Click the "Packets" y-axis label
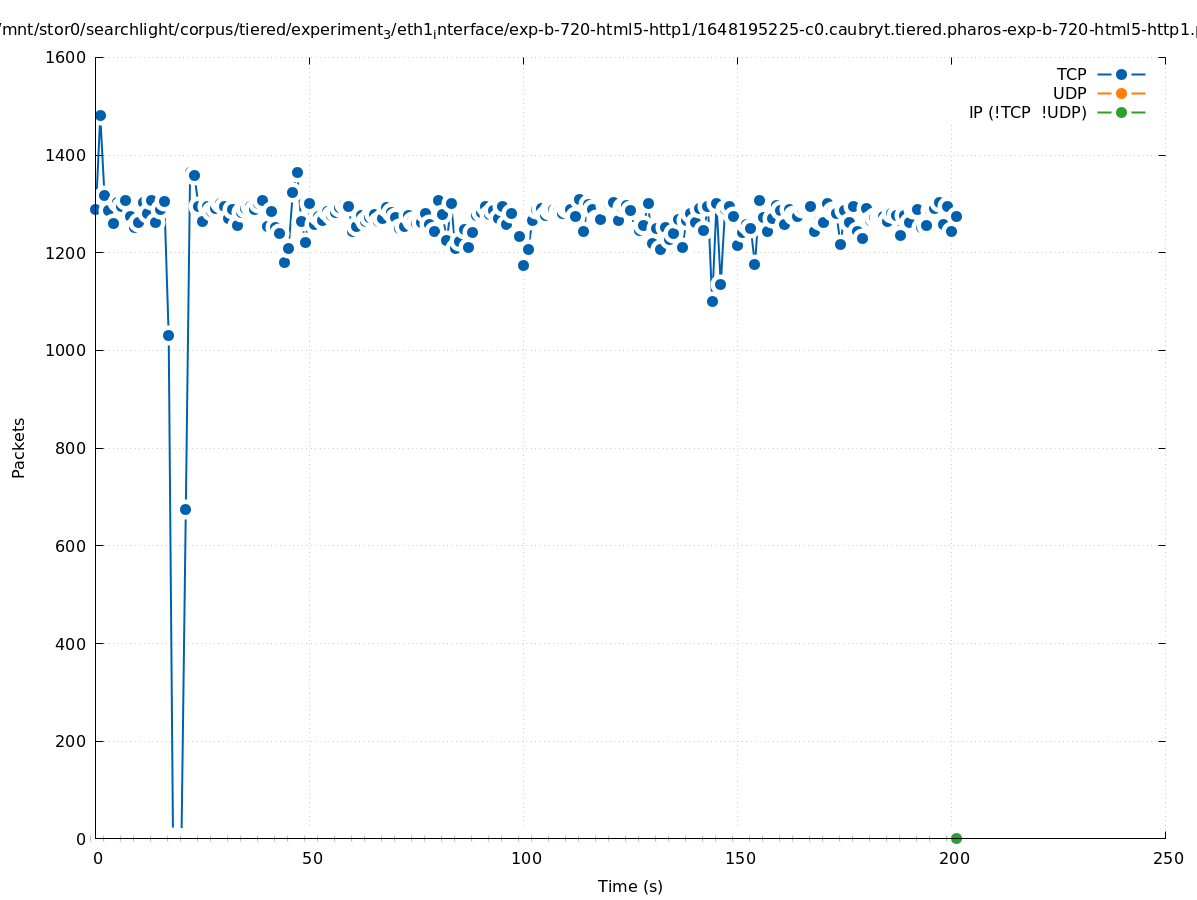This screenshot has width=1197, height=900. [19, 447]
